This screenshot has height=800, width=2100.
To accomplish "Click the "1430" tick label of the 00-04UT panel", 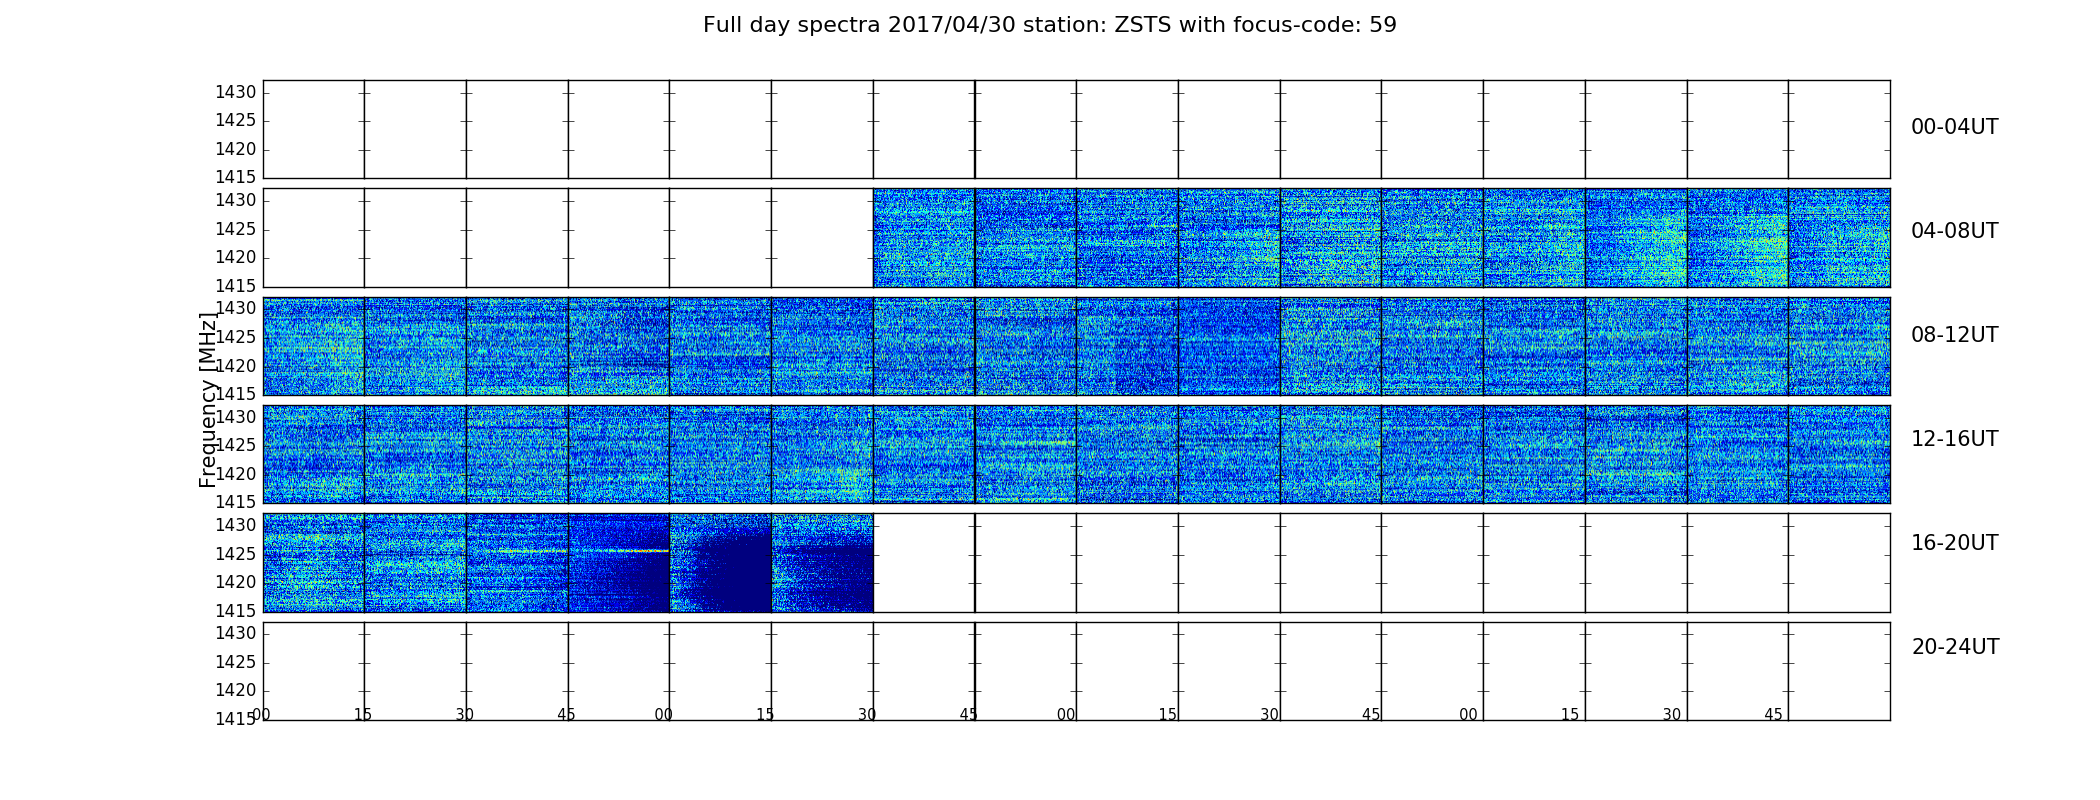I will [236, 93].
